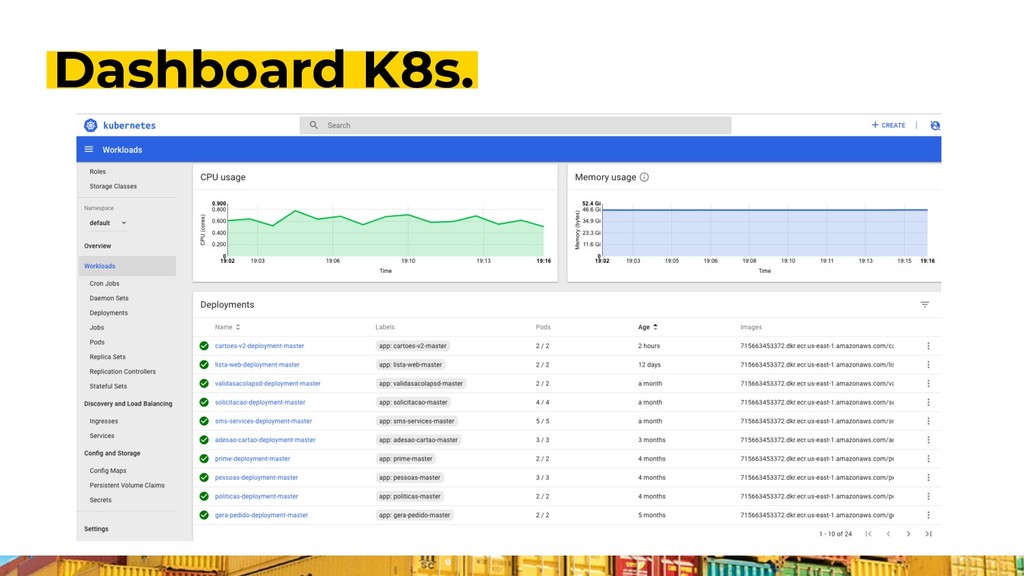Screen dimensions: 1024x576
Task: Open the solicitacao-deployment-master link
Action: pyautogui.click(x=260, y=402)
